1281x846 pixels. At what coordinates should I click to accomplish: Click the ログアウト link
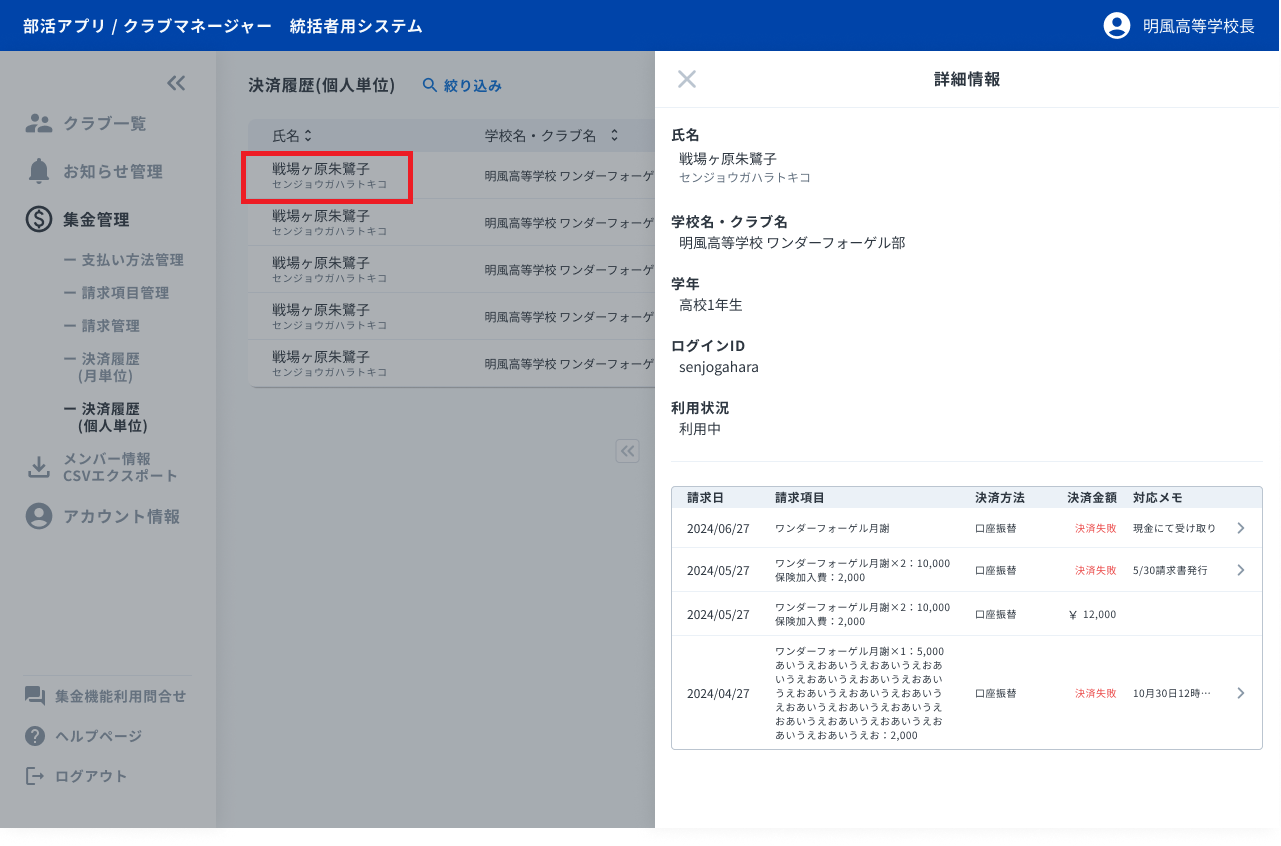tap(92, 776)
